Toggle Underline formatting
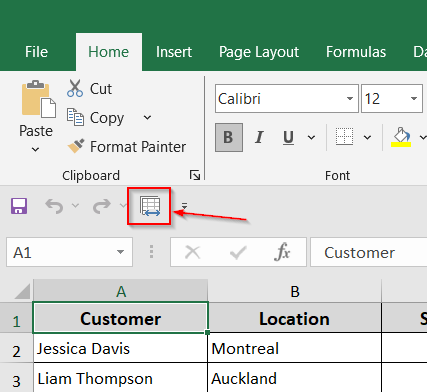 coord(288,137)
